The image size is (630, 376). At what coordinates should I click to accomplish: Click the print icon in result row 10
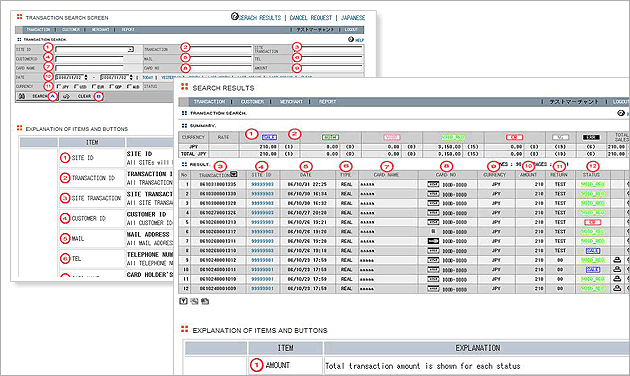pyautogui.click(x=617, y=270)
